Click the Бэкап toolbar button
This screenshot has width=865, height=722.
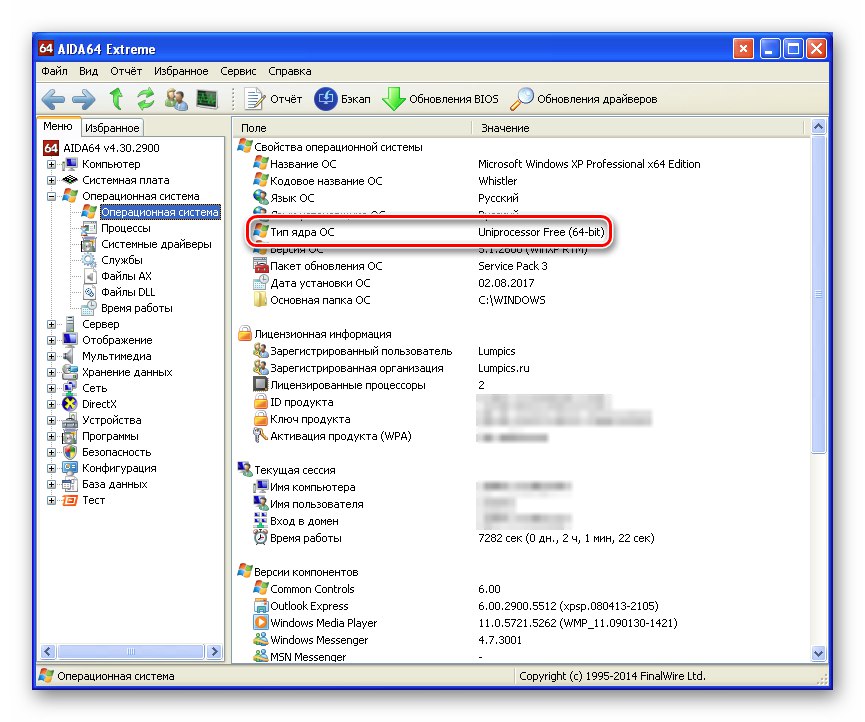click(343, 99)
